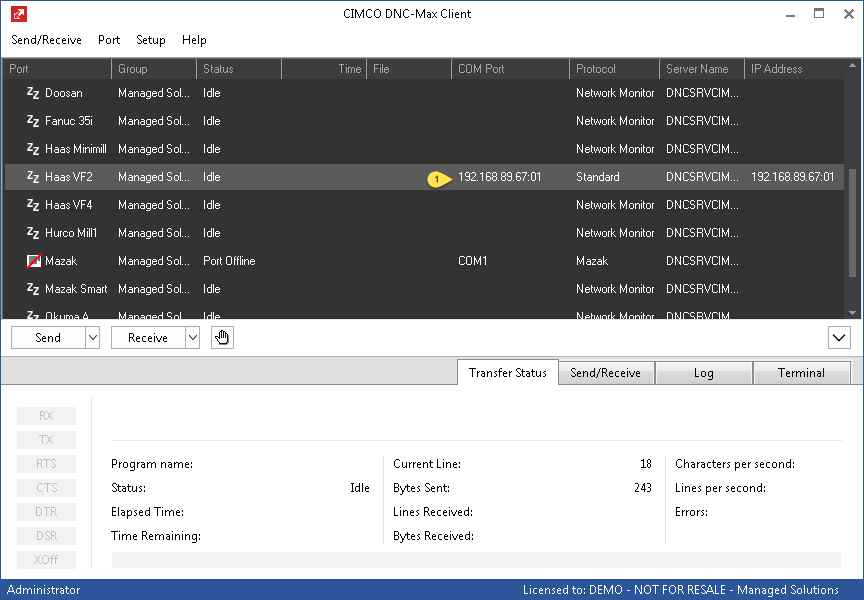Click the port list scrollbar down arrow

(852, 312)
